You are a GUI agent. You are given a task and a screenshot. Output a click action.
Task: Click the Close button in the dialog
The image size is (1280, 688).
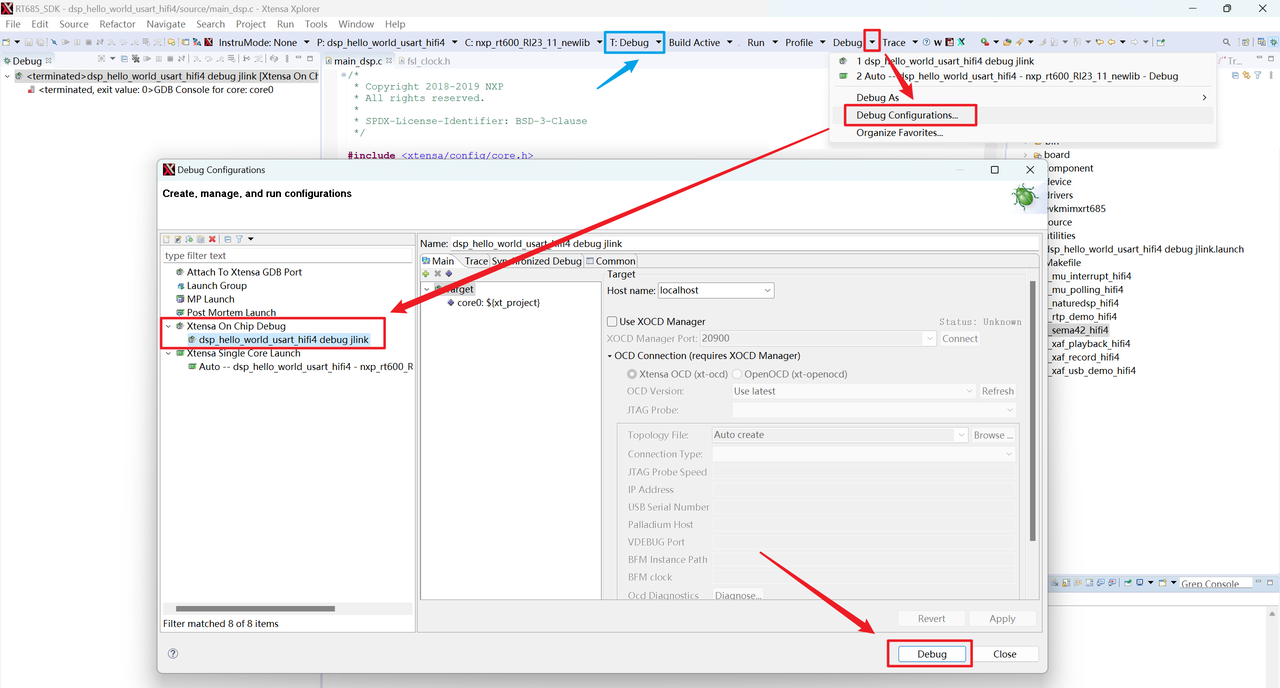click(1004, 654)
